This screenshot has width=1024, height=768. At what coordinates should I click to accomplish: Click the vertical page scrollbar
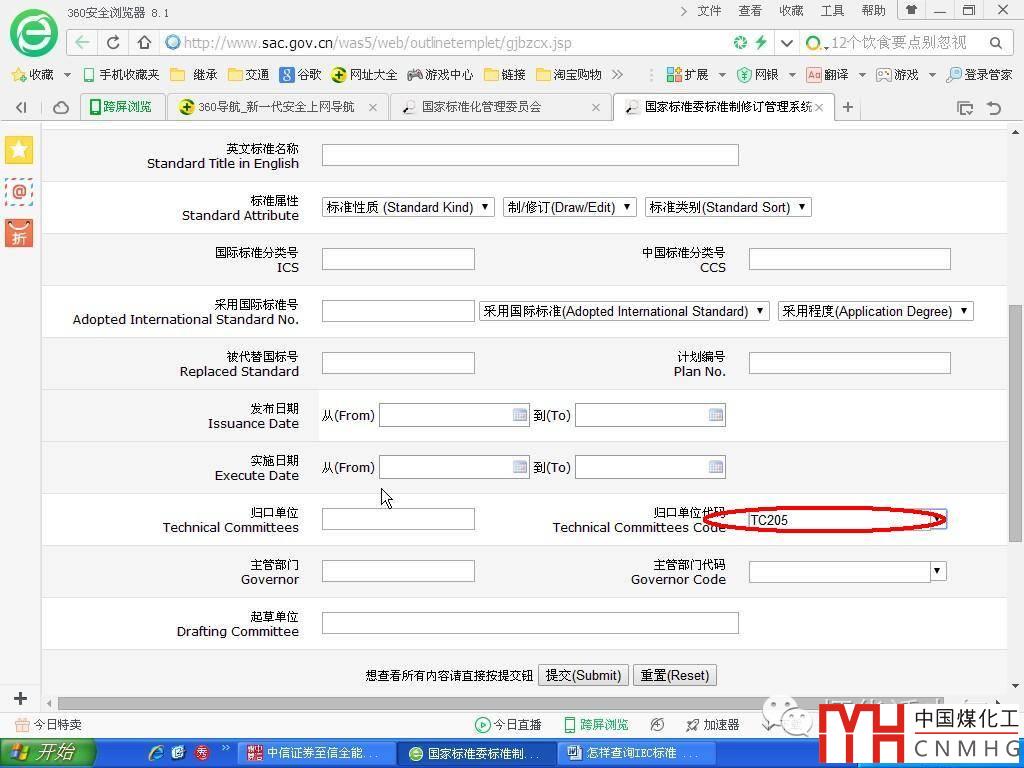[1016, 420]
